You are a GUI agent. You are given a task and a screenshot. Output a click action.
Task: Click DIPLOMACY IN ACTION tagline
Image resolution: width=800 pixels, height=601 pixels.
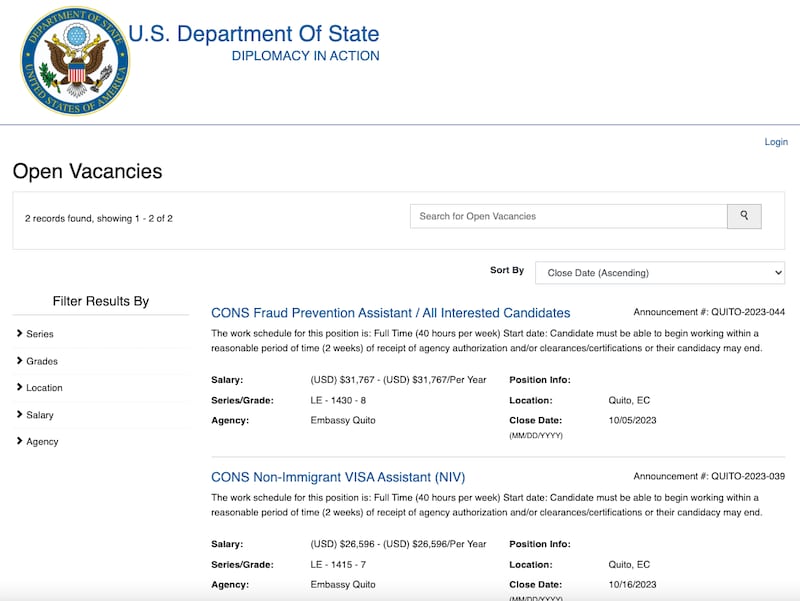click(x=305, y=56)
